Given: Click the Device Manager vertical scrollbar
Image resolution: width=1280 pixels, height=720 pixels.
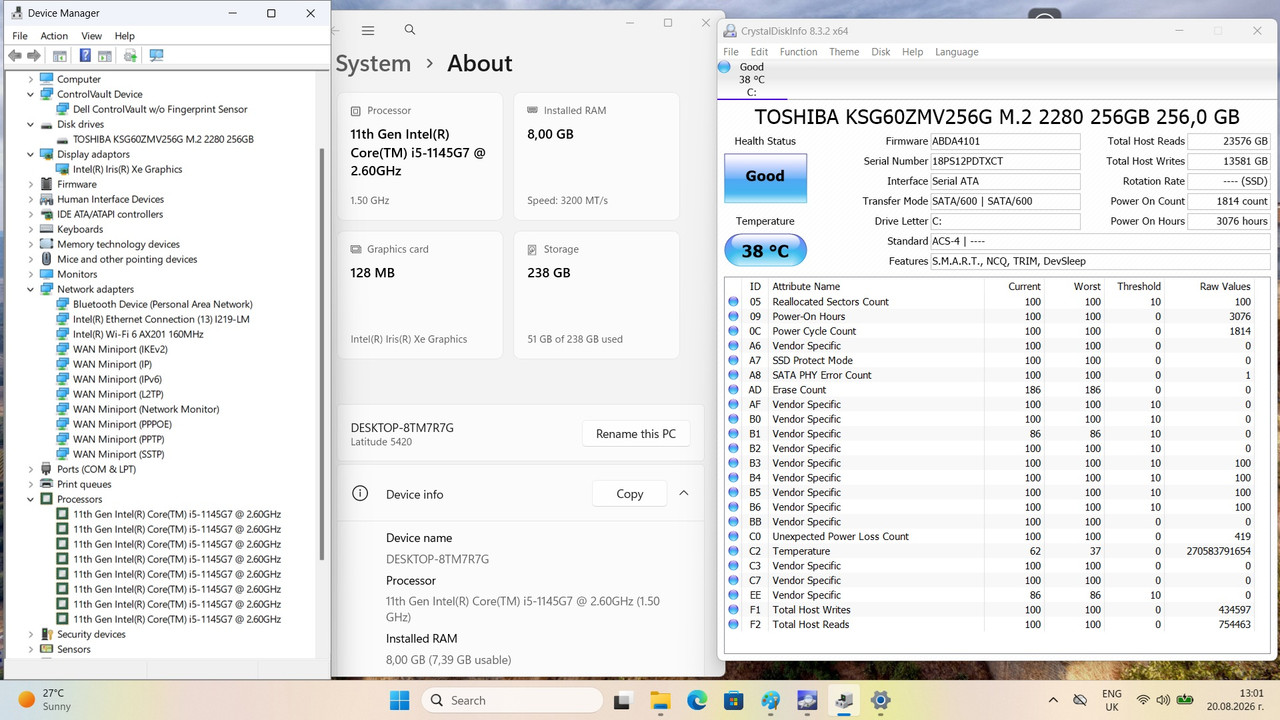Looking at the screenshot, I should click(321, 355).
